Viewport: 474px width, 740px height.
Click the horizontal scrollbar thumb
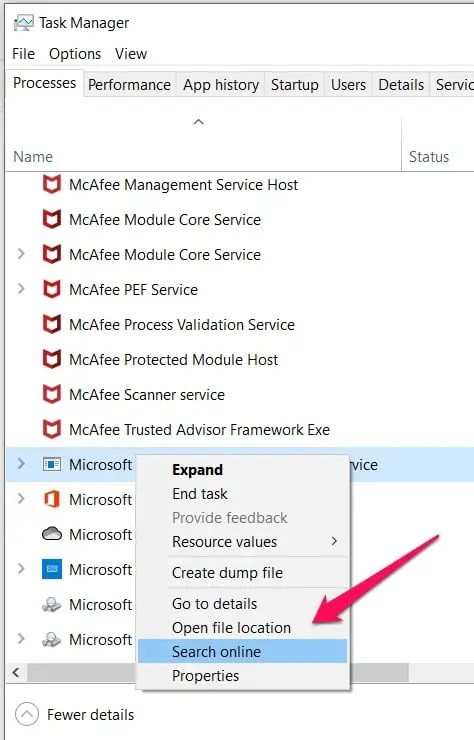217,672
